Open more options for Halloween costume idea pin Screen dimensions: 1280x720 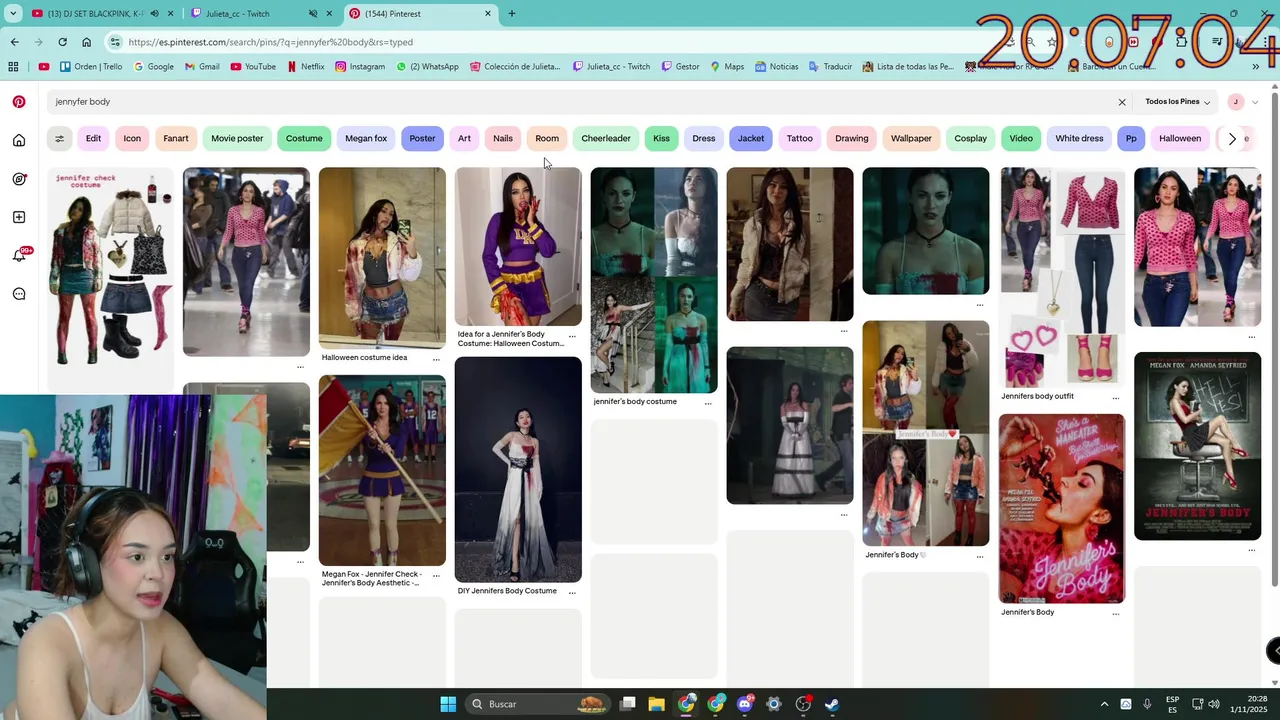tap(436, 359)
